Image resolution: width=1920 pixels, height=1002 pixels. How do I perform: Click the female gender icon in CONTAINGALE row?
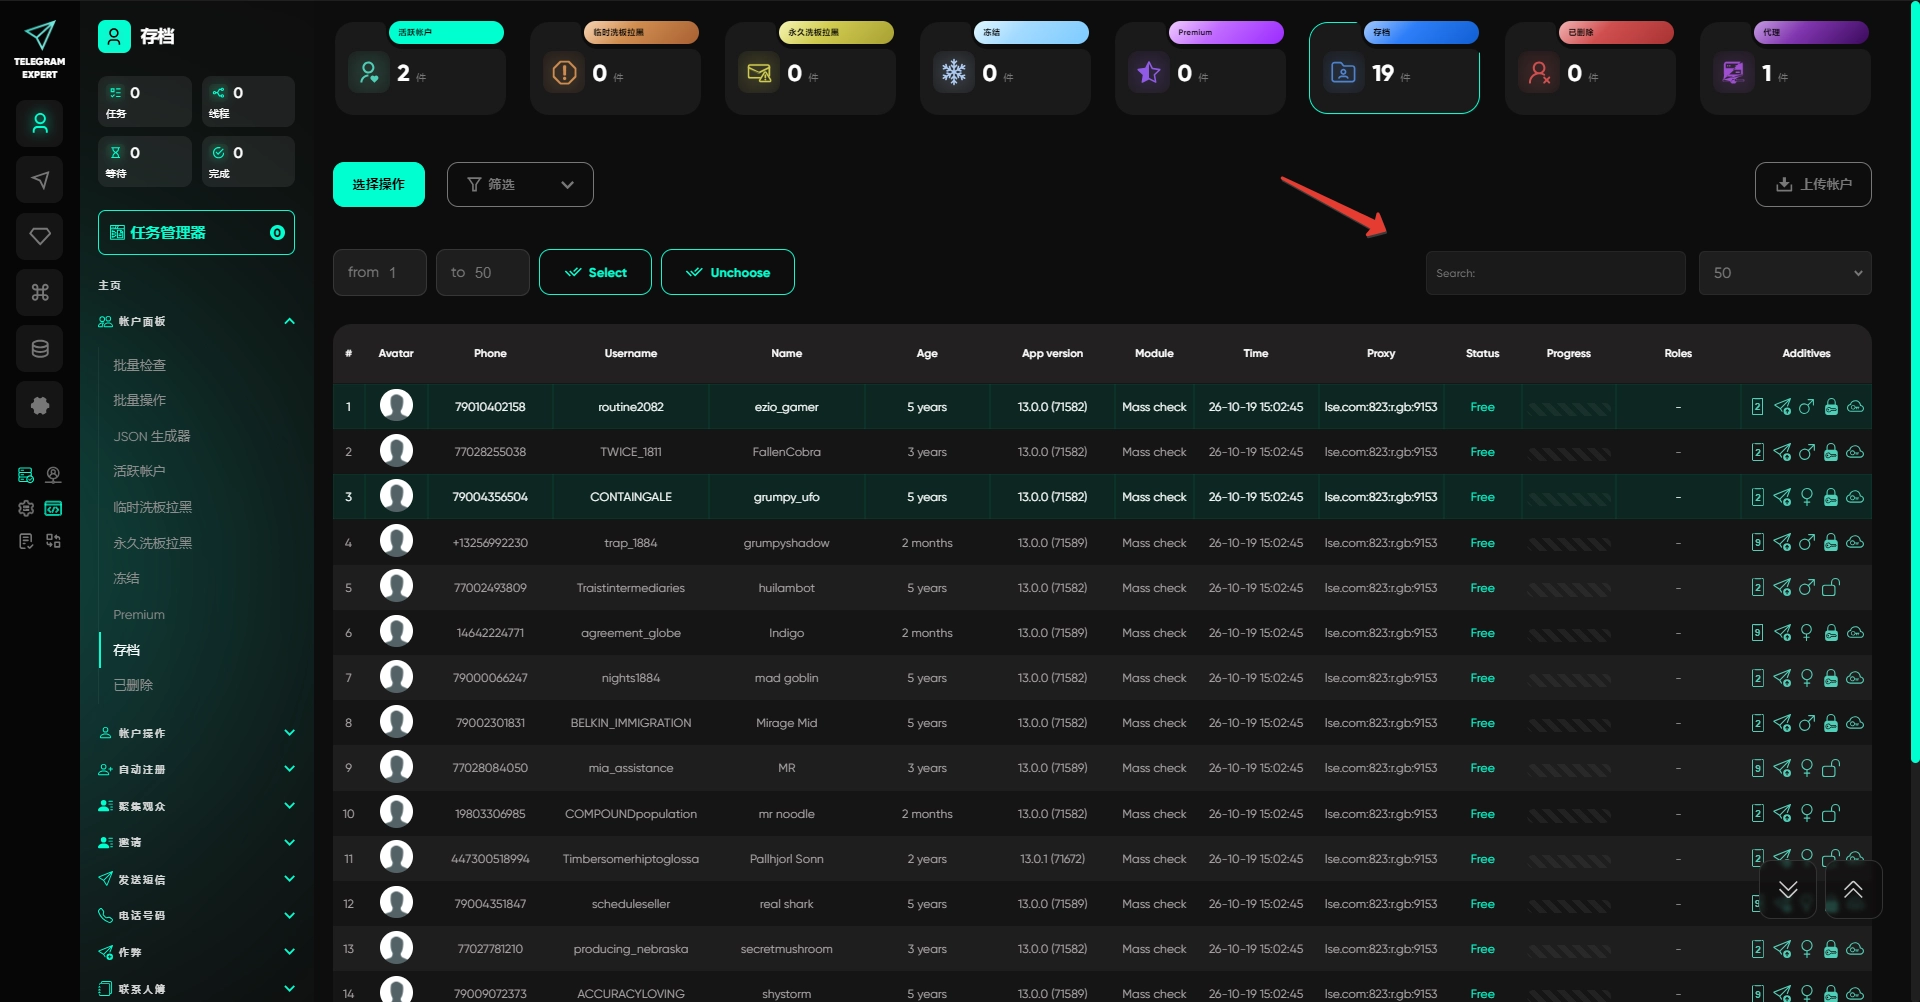1807,497
